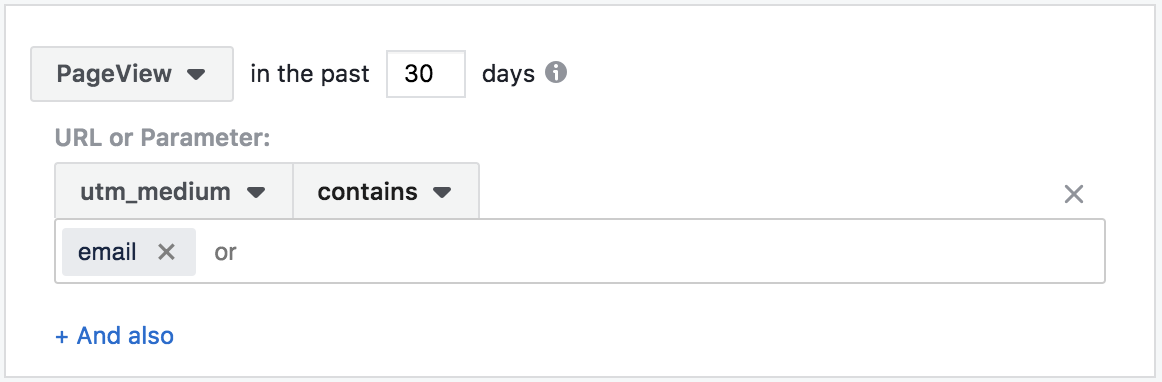Open the PageView event dropdown
The height and width of the screenshot is (382, 1162).
pos(132,74)
